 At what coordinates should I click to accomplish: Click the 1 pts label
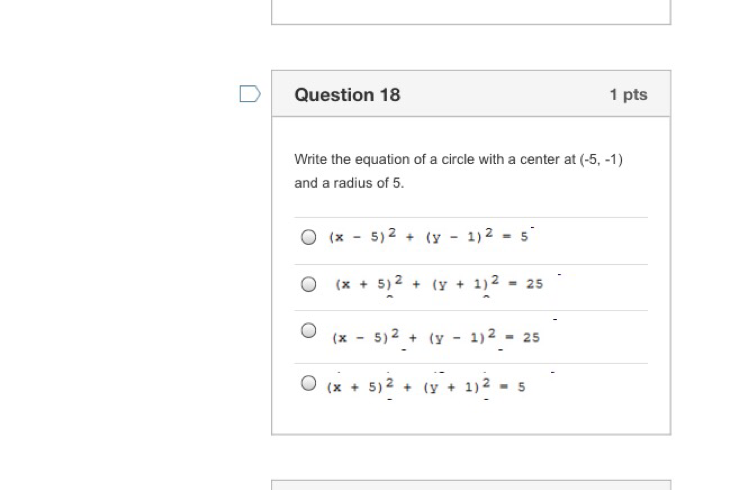pos(628,95)
